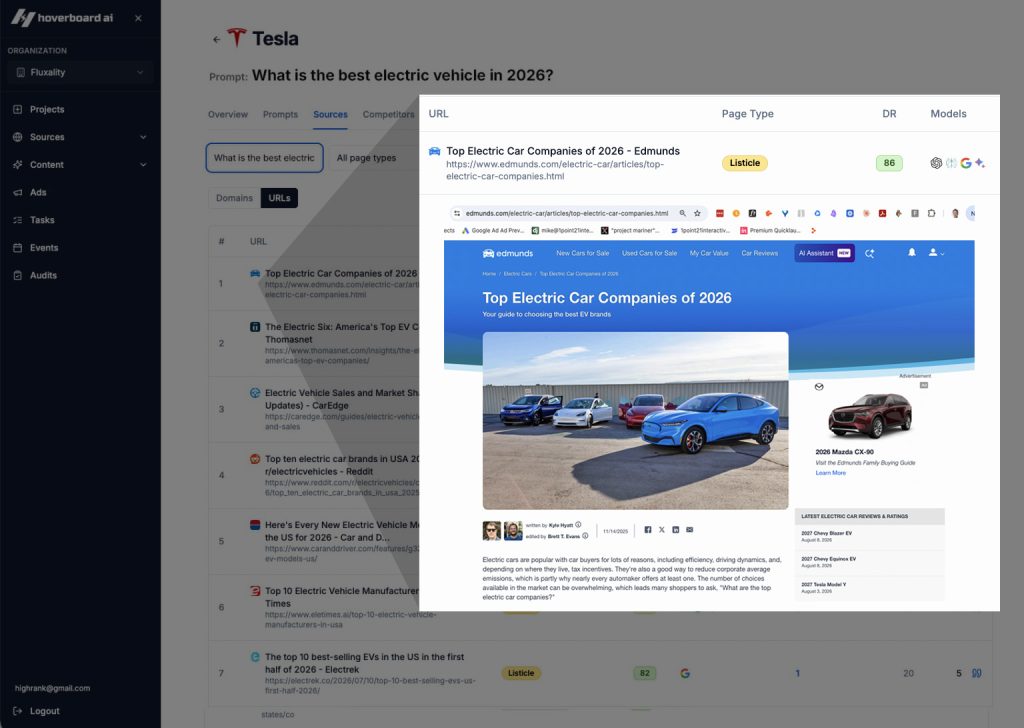Open the browser extensions puzzle icon
This screenshot has height=728, width=1024.
click(x=931, y=214)
